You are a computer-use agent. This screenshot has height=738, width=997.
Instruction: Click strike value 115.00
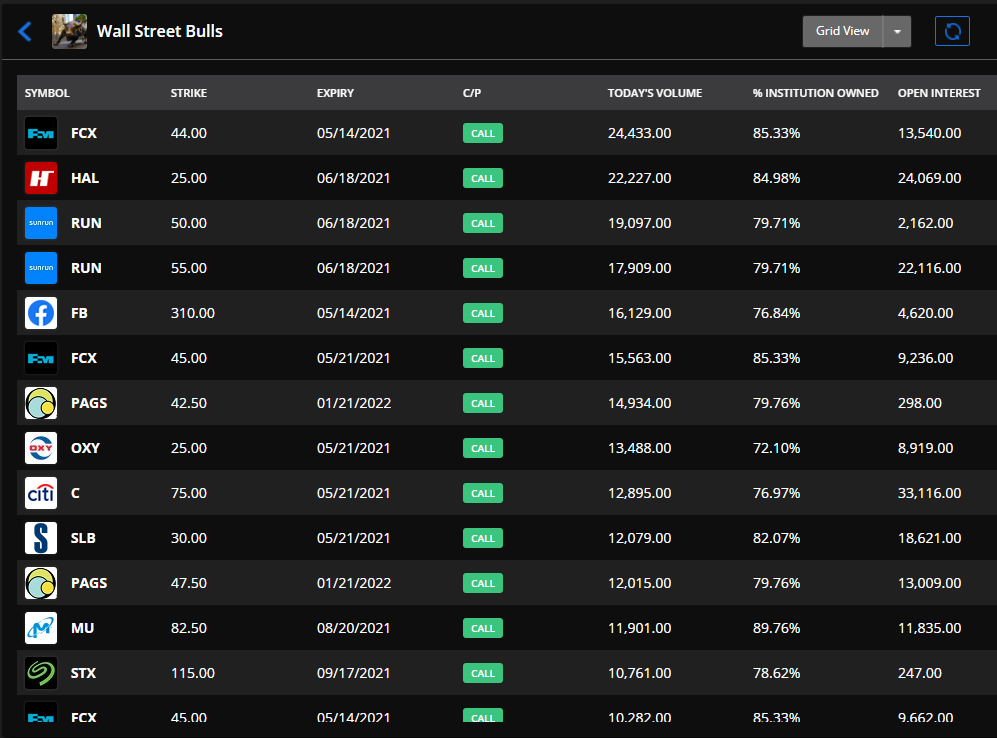[x=193, y=673]
